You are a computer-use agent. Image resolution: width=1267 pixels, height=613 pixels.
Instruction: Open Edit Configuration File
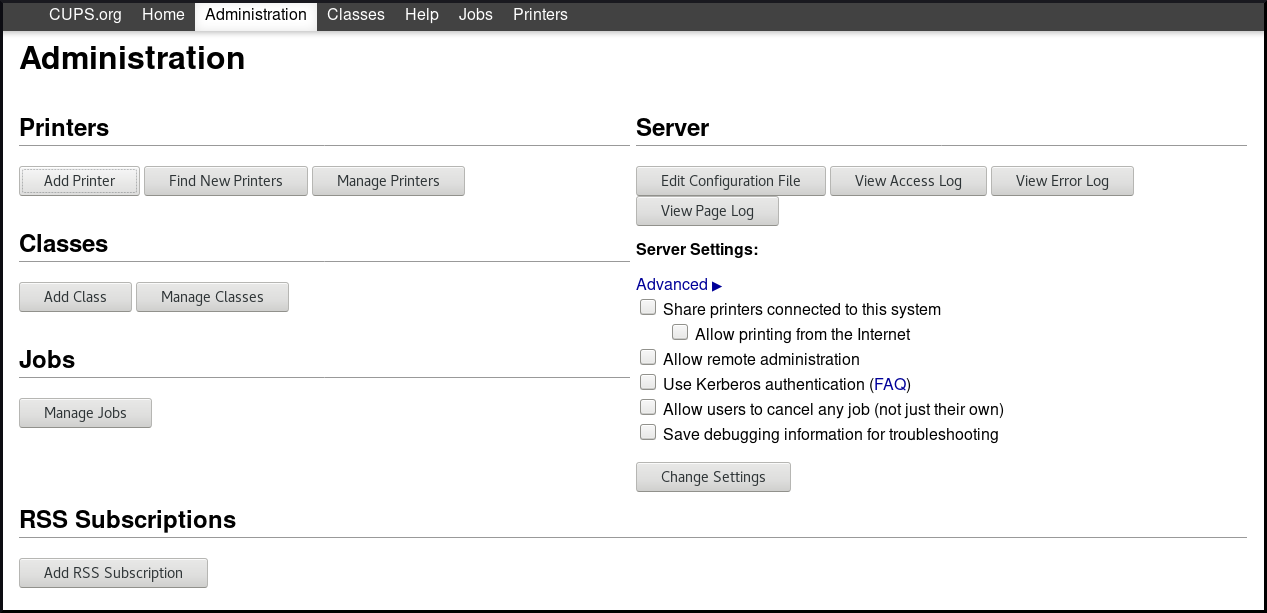click(730, 181)
